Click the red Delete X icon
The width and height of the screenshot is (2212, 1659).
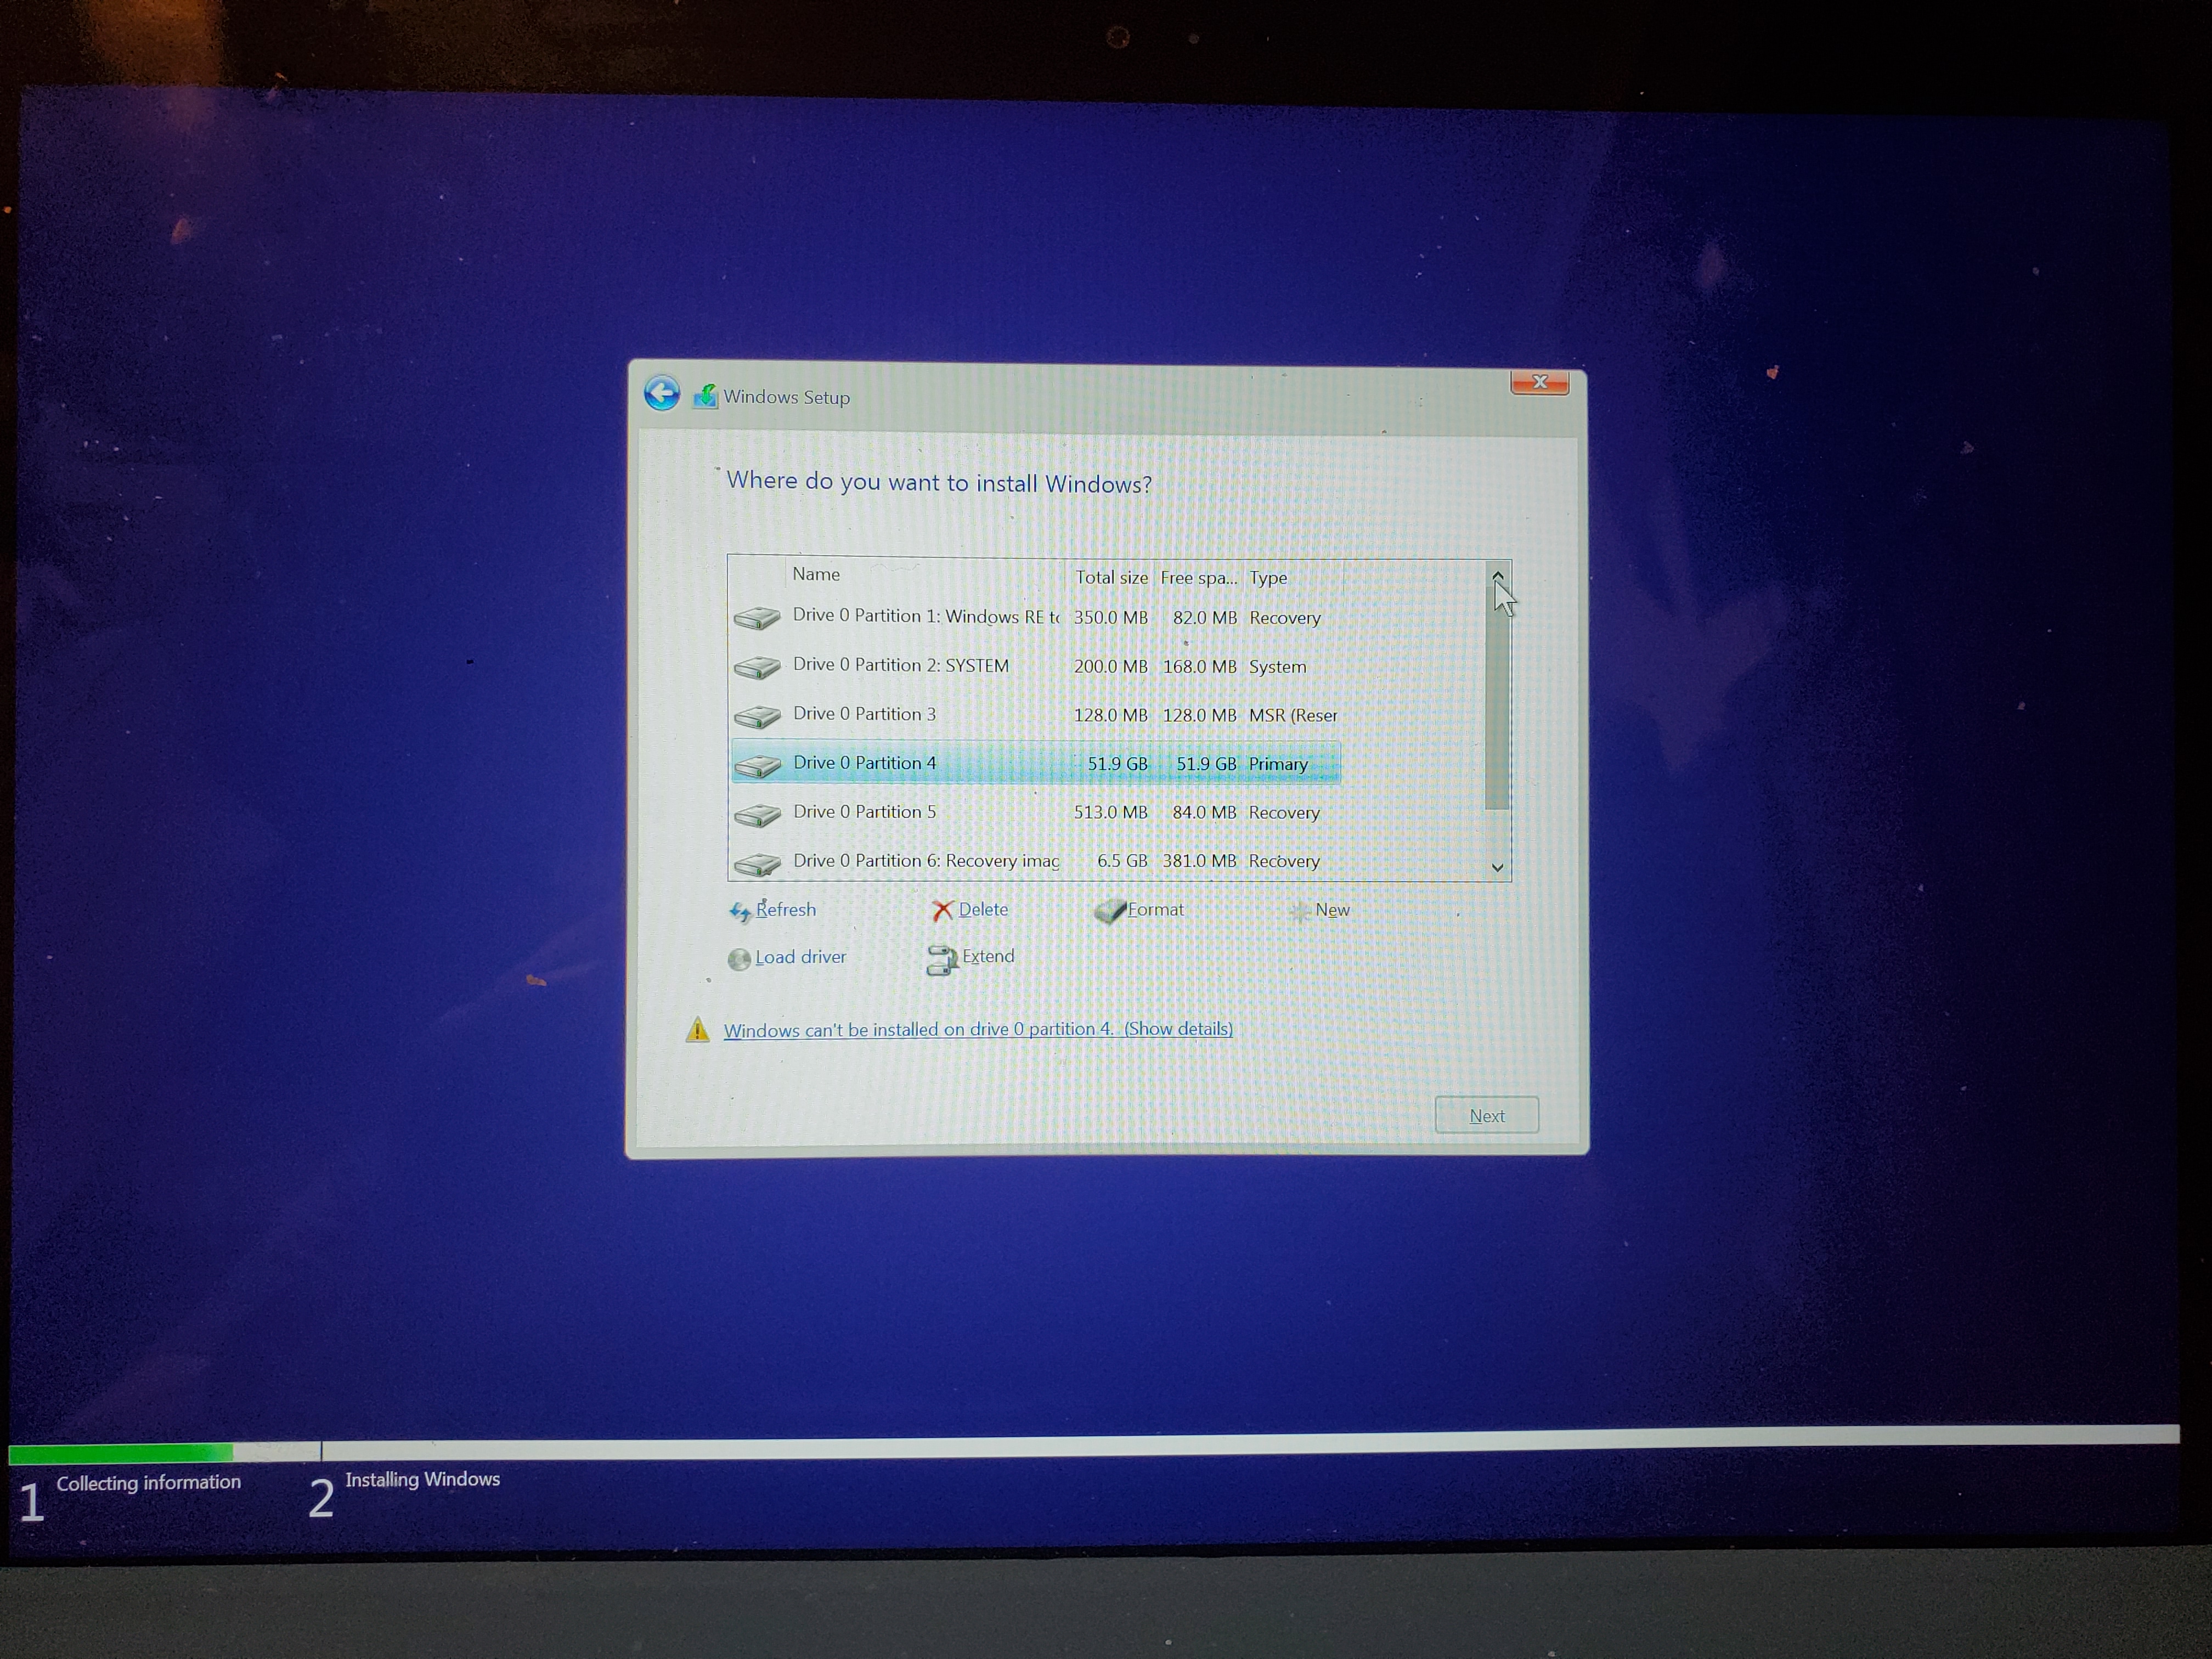point(942,910)
